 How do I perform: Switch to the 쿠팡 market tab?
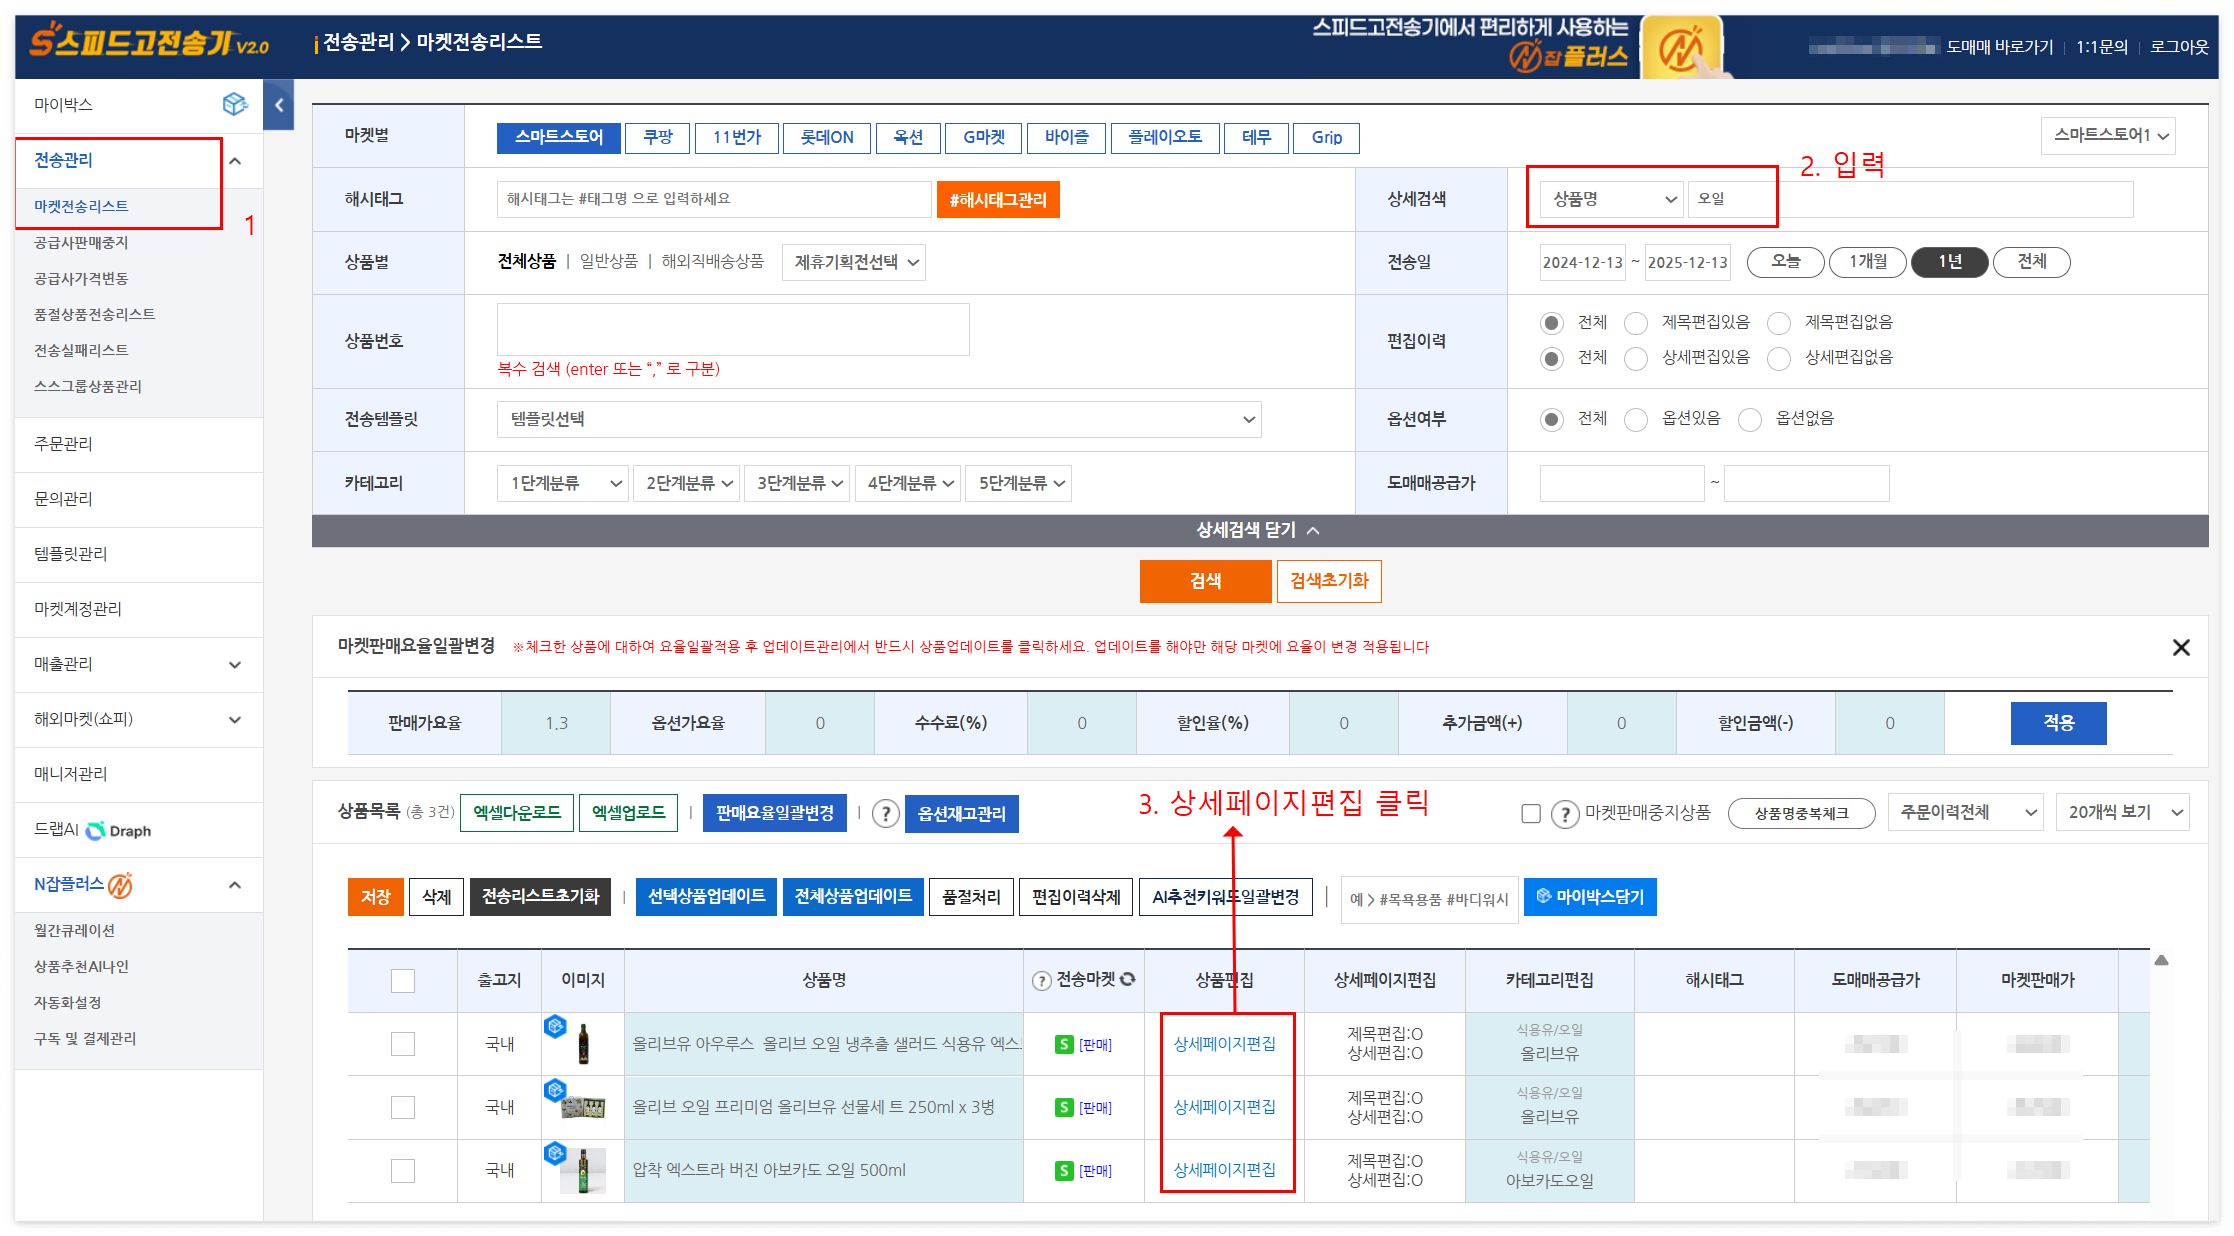[657, 137]
